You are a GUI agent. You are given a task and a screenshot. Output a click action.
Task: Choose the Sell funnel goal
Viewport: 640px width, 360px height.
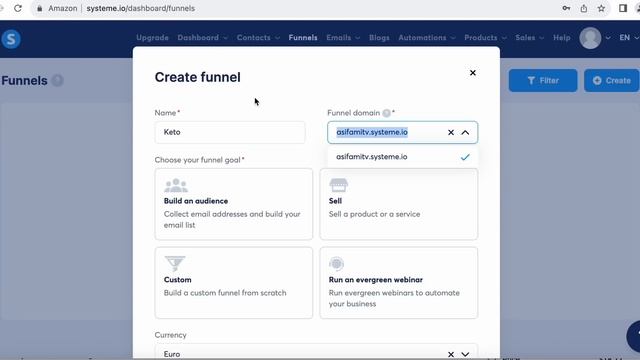(x=399, y=204)
